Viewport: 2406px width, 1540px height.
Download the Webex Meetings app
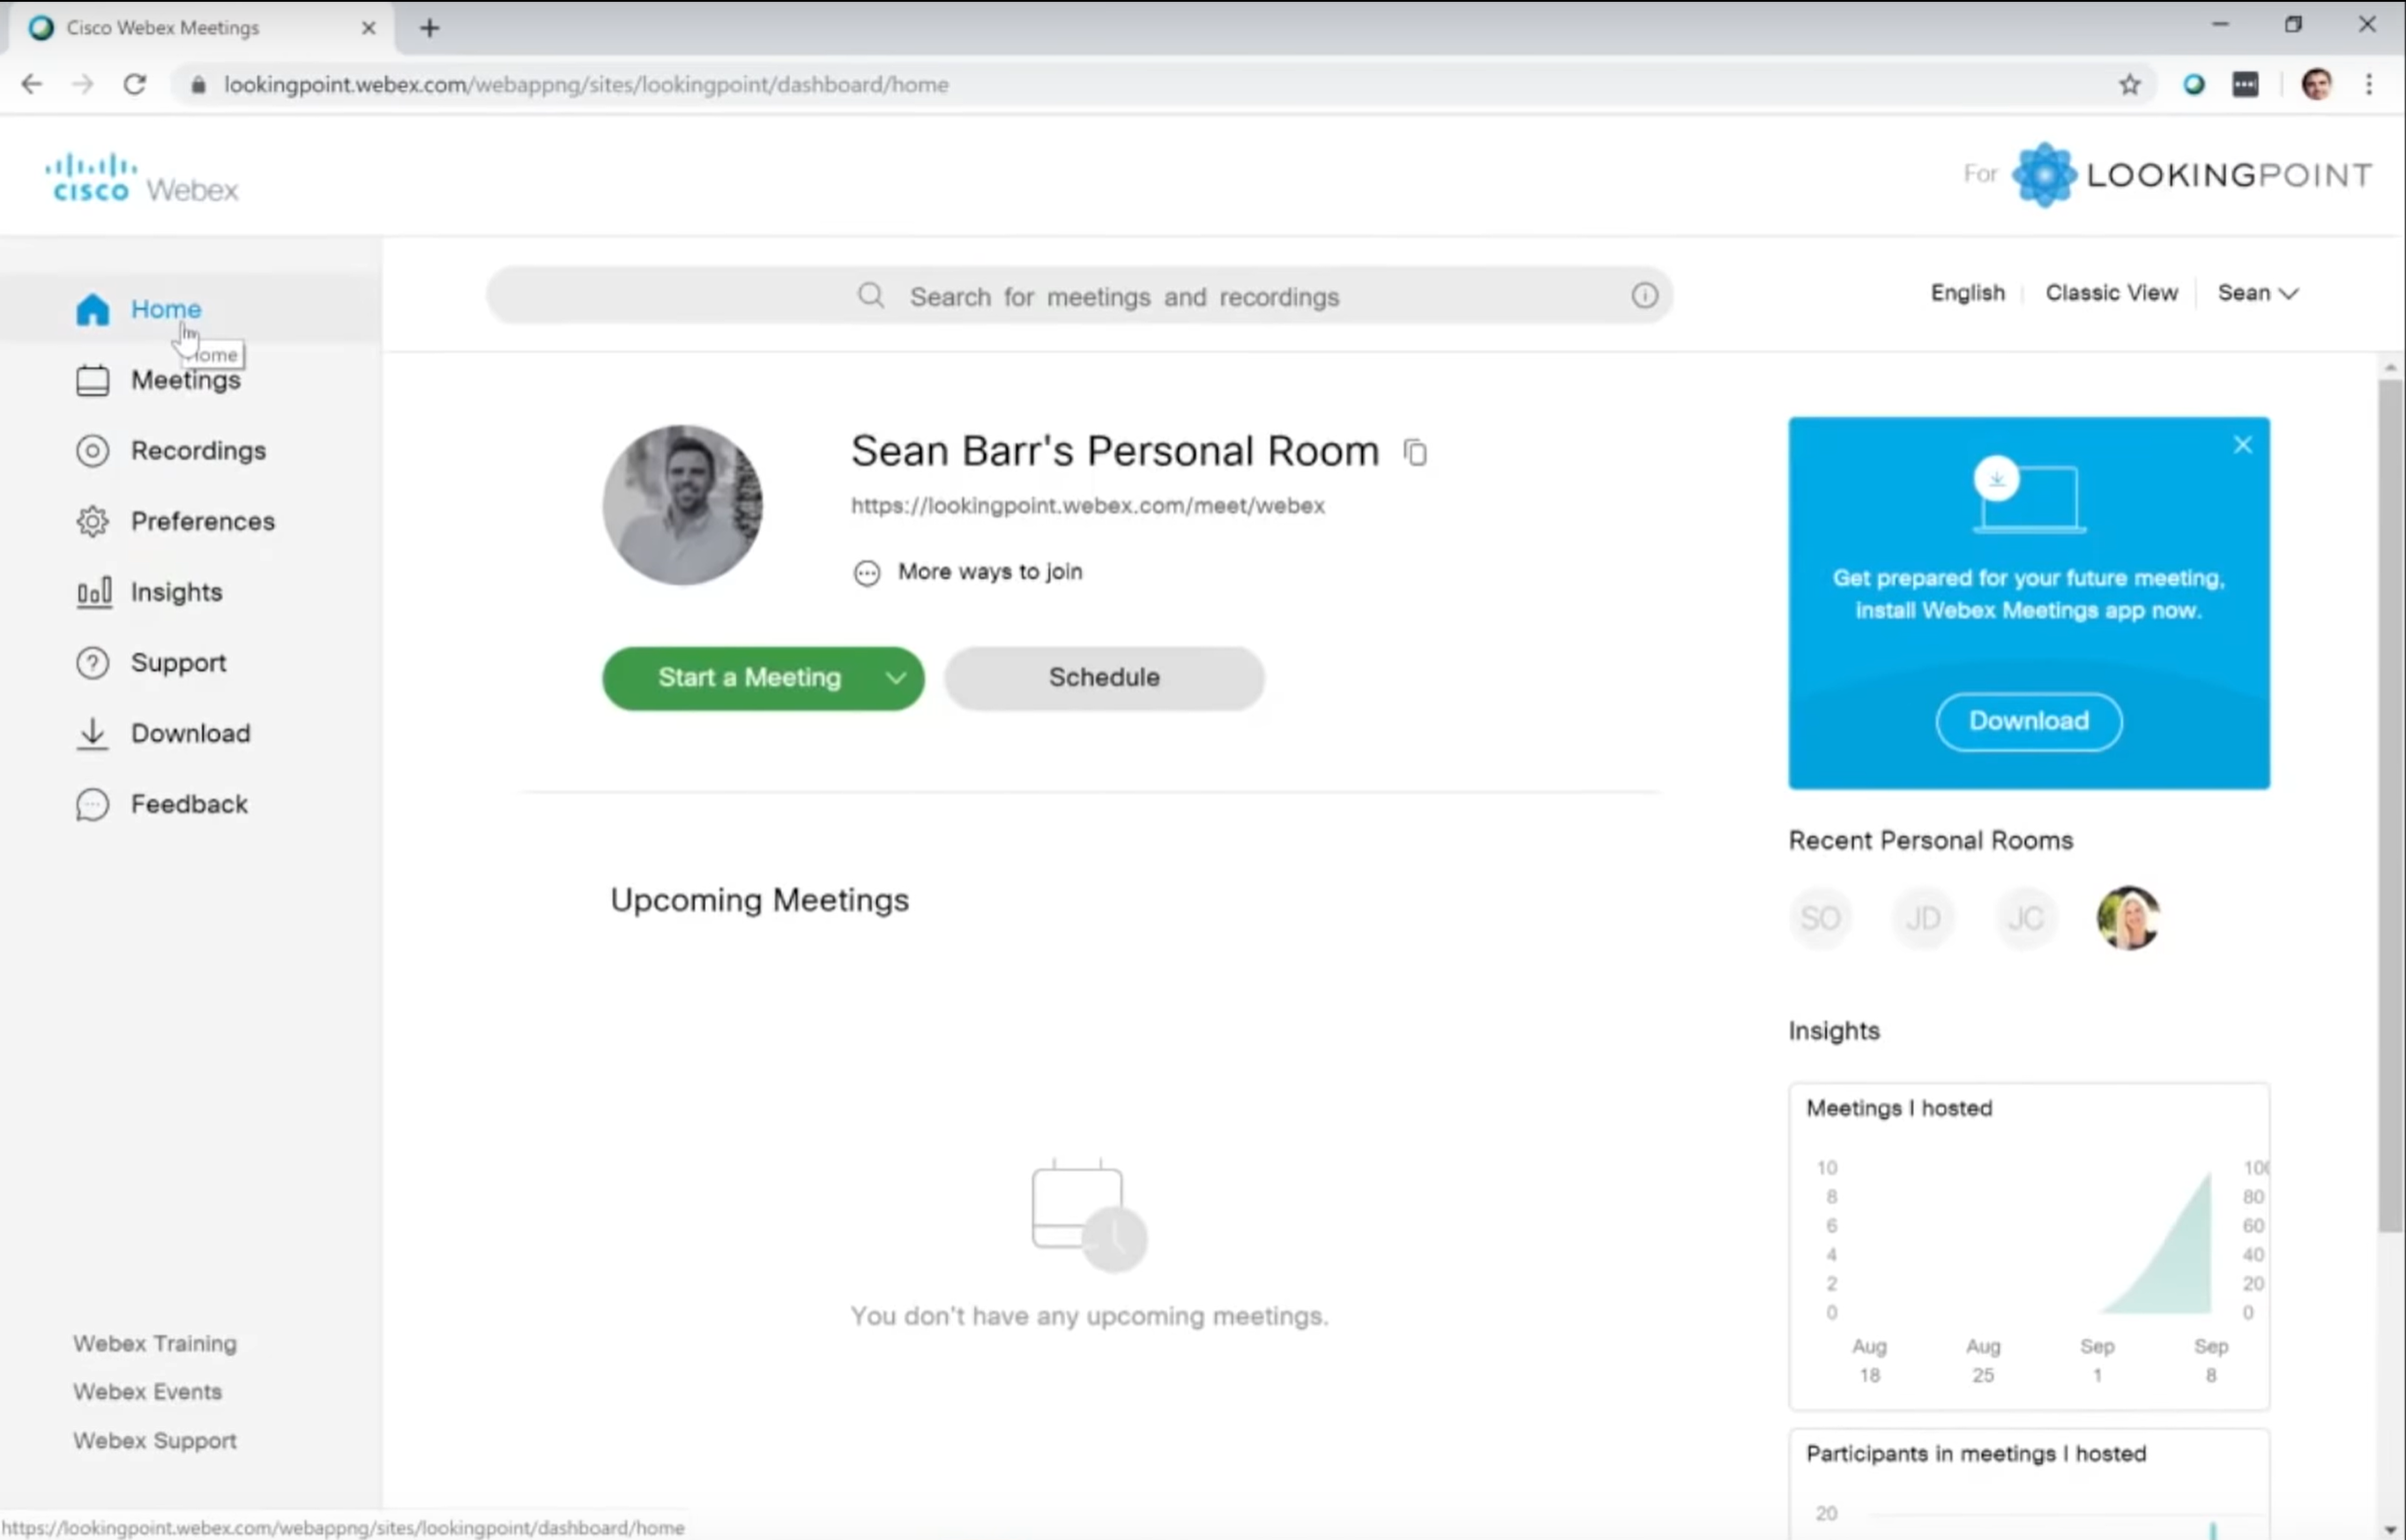(x=2027, y=719)
